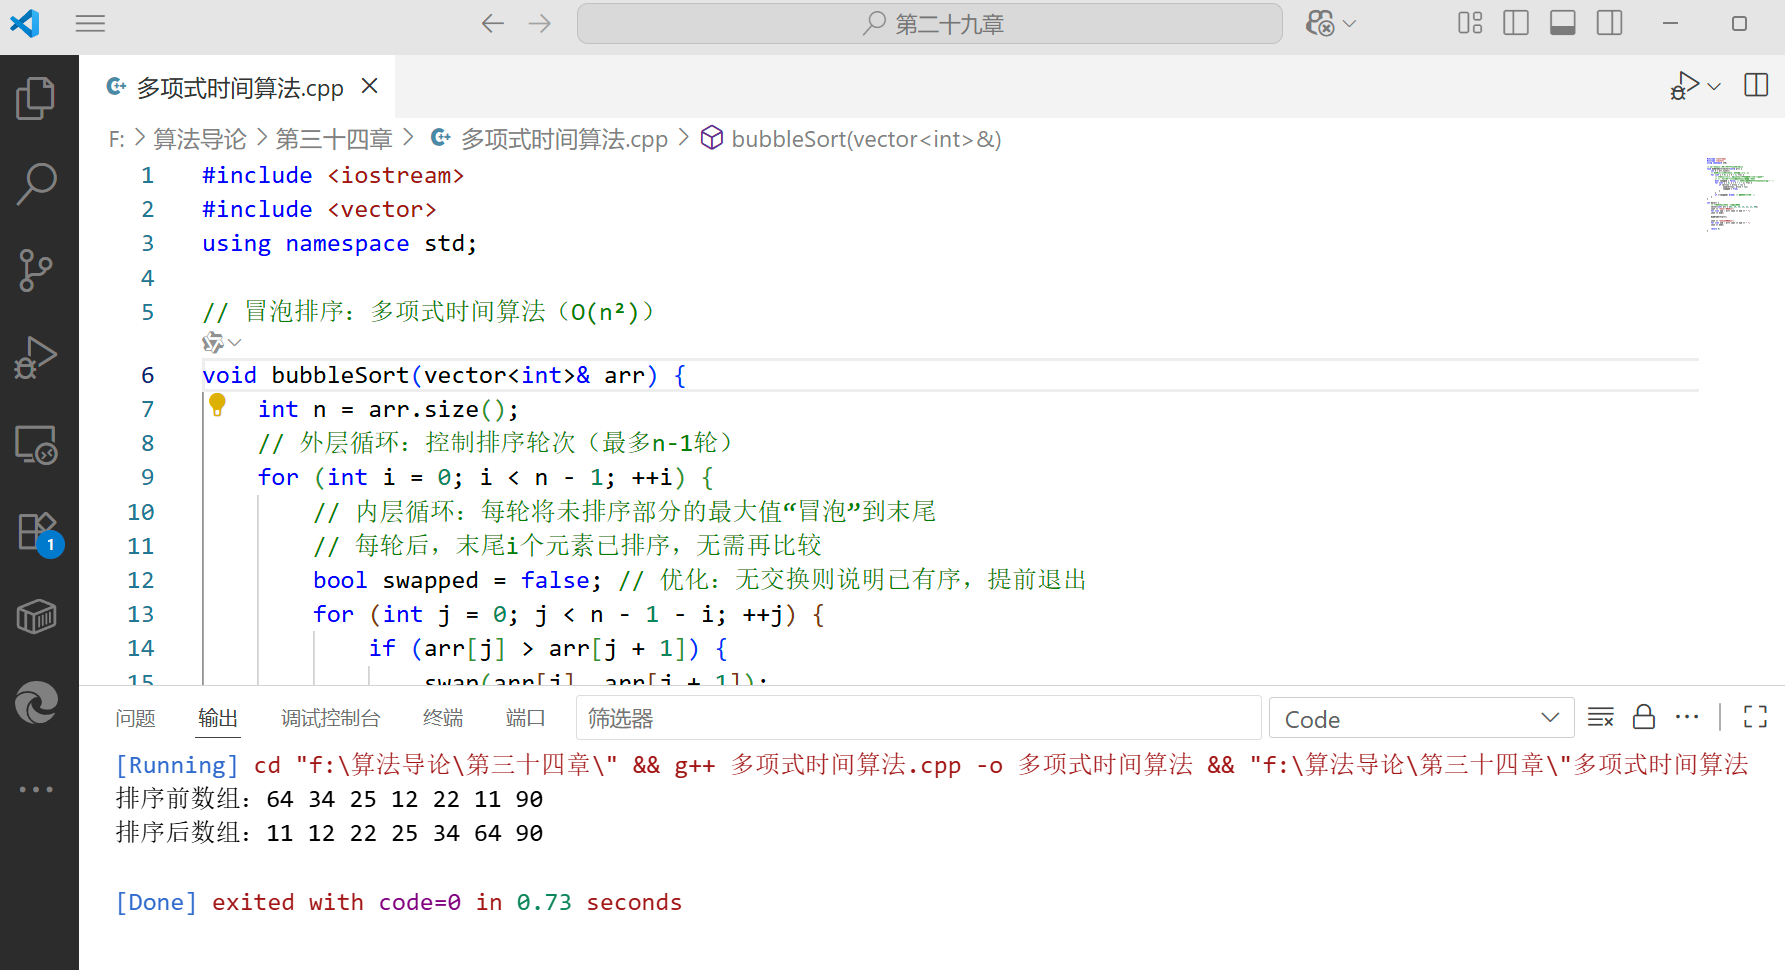Clear the output panel
The height and width of the screenshot is (970, 1785).
point(1600,717)
